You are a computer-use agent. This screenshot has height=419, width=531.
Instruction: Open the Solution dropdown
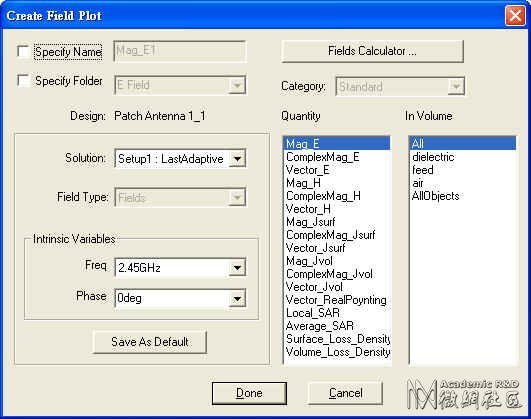click(x=237, y=159)
